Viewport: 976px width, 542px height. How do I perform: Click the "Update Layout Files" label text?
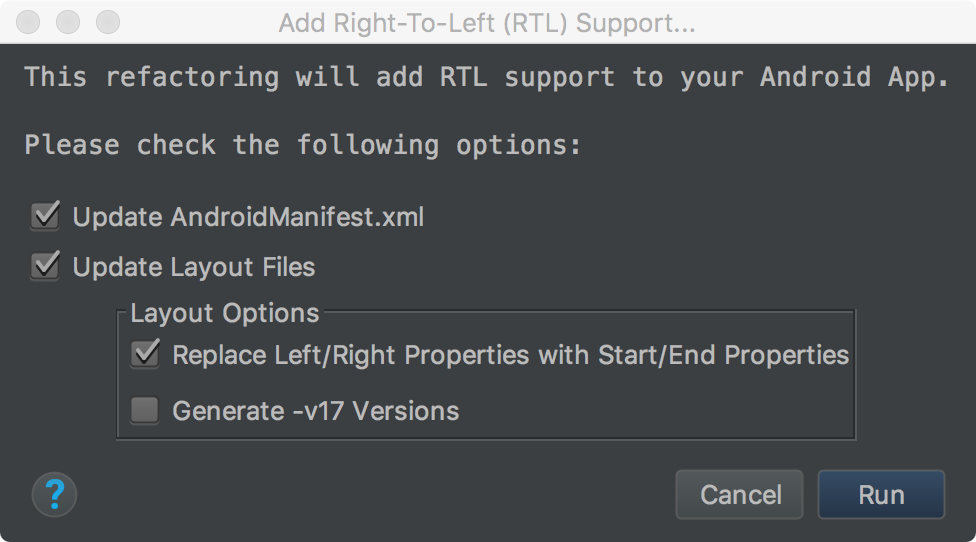tap(194, 268)
